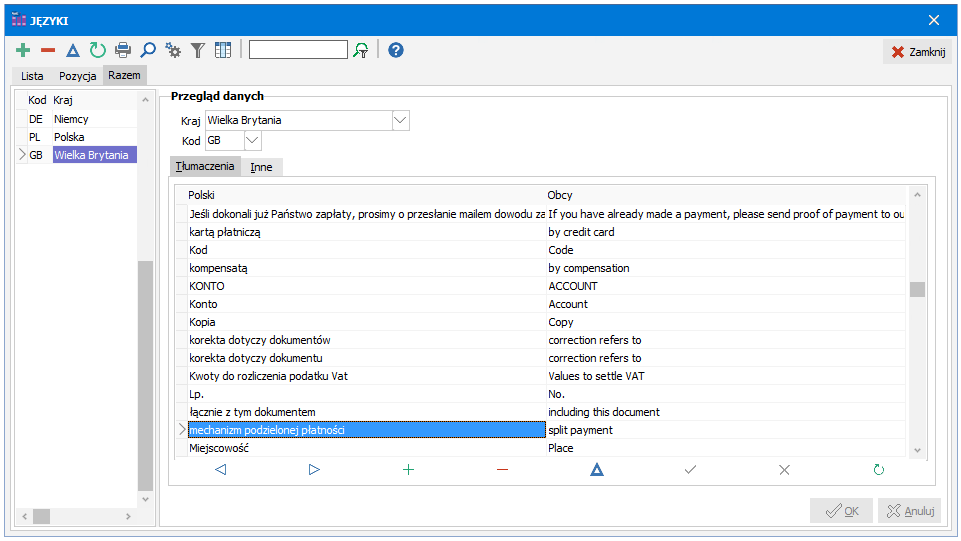961x541 pixels.
Task: Add new language with green plus icon
Action: [x=23, y=50]
